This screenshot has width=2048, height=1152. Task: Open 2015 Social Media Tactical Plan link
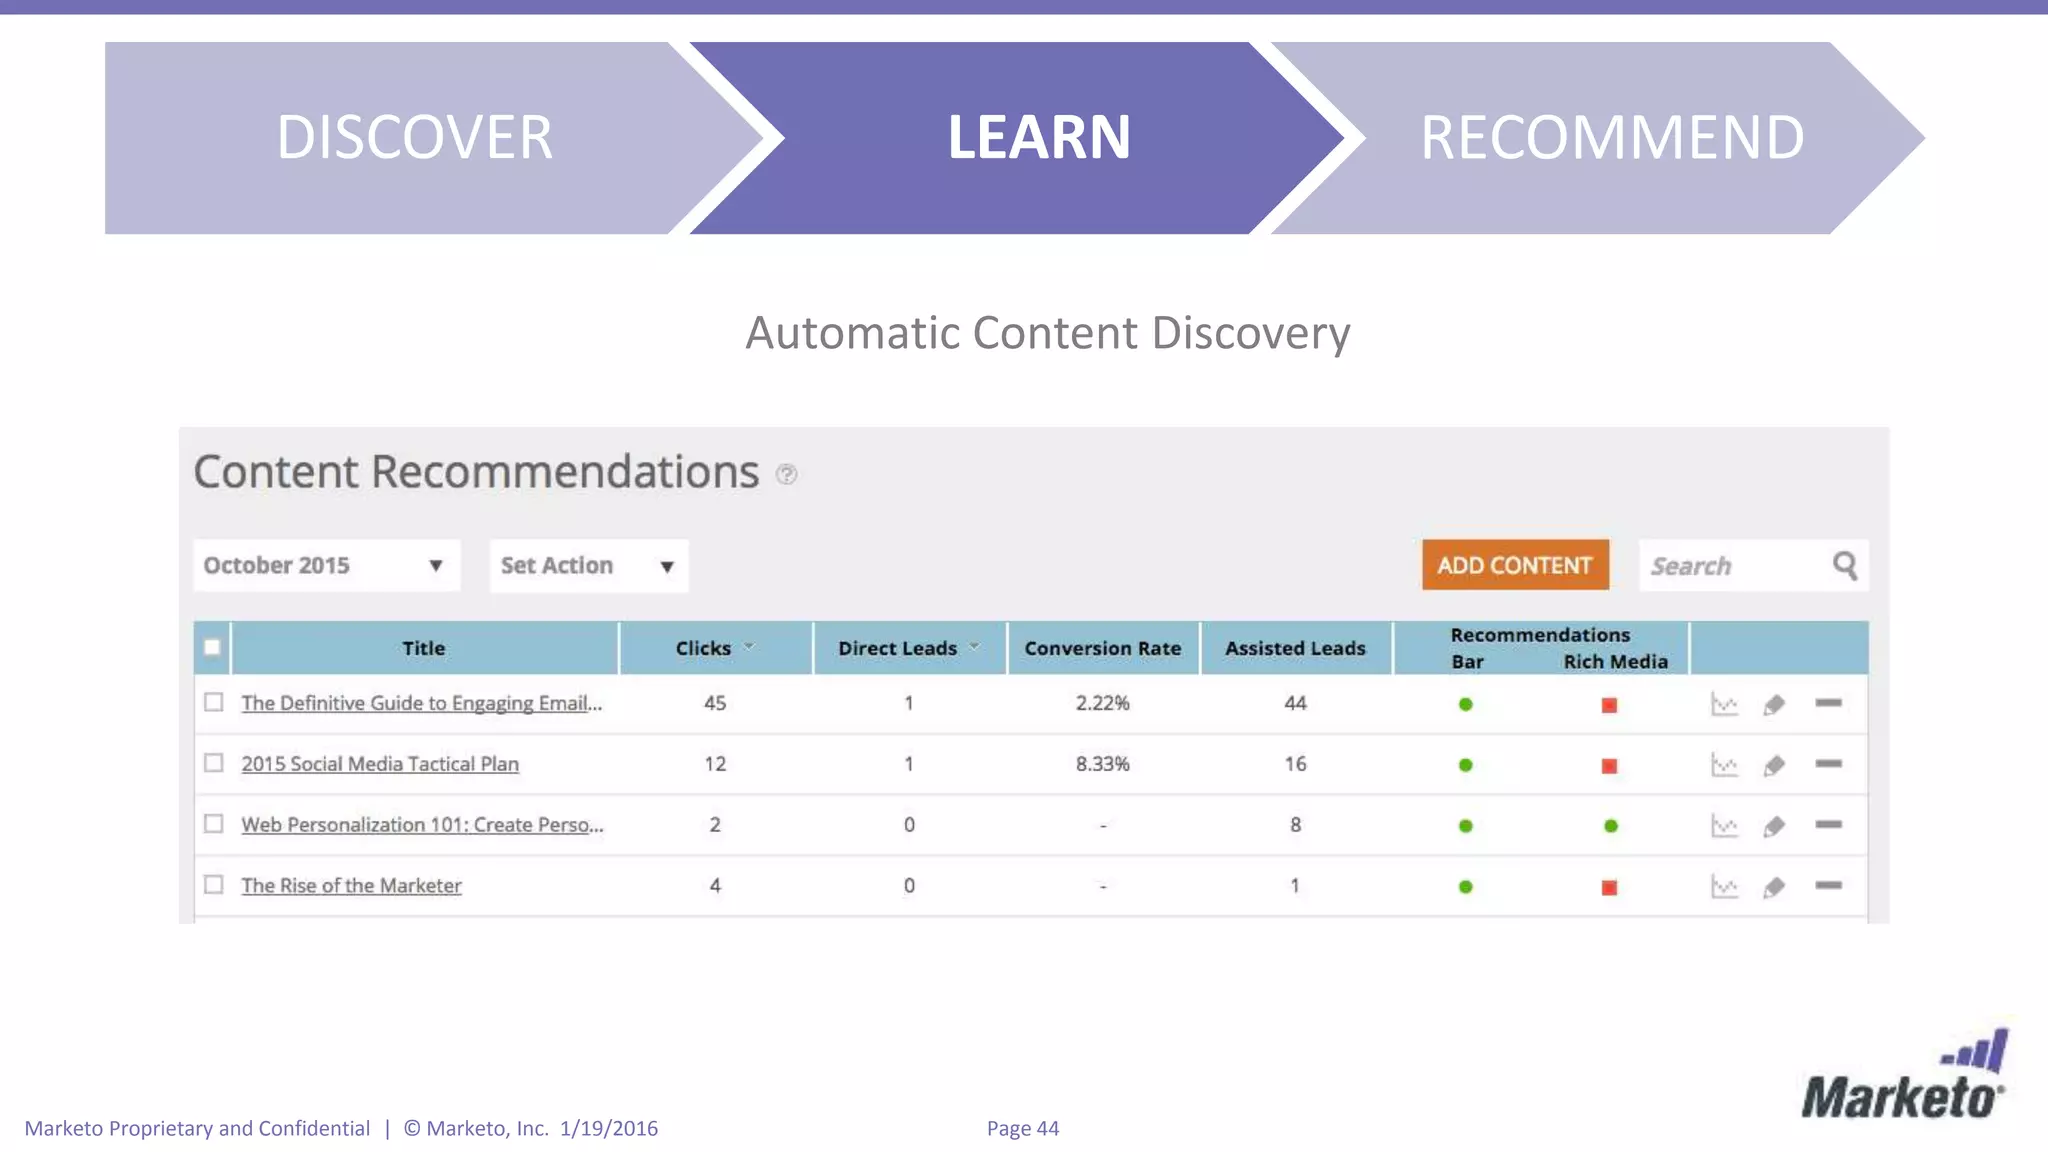click(x=380, y=764)
